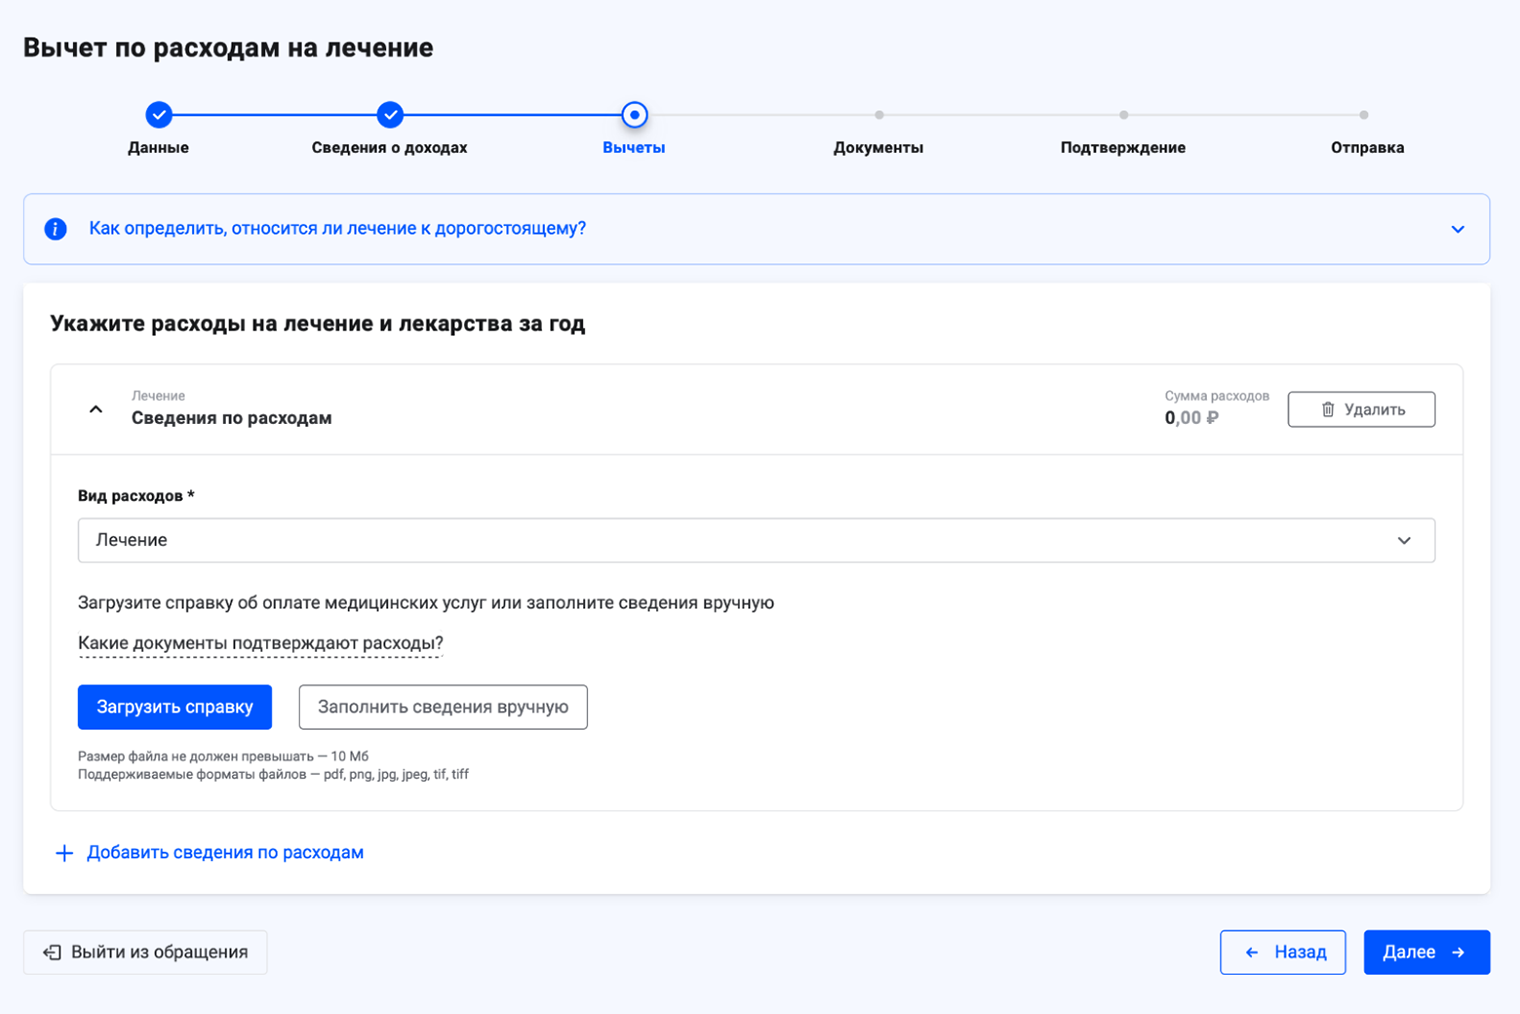Select the inactive step dot for Документы
1520x1014 pixels.
coord(879,115)
